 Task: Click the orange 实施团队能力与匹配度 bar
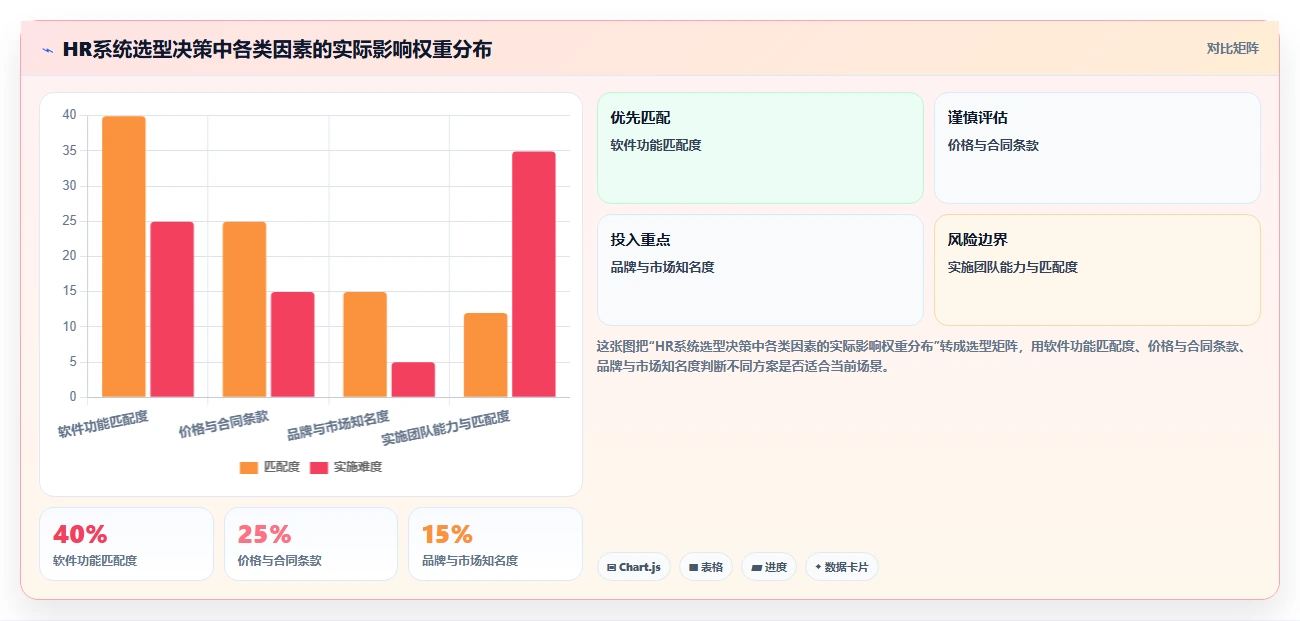(485, 355)
